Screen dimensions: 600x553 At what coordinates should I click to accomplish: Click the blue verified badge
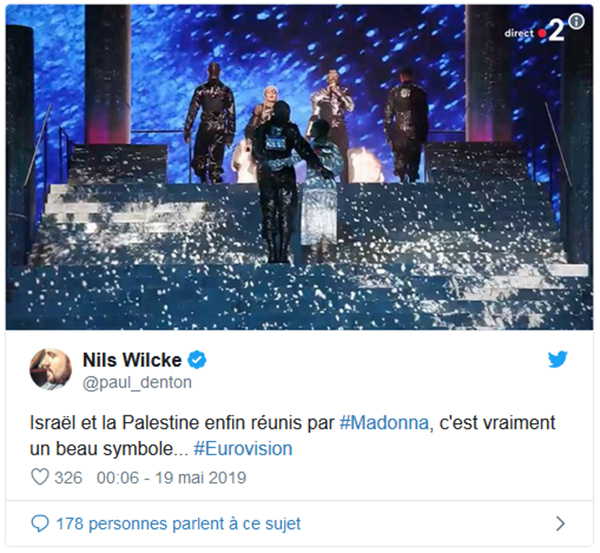[197, 360]
